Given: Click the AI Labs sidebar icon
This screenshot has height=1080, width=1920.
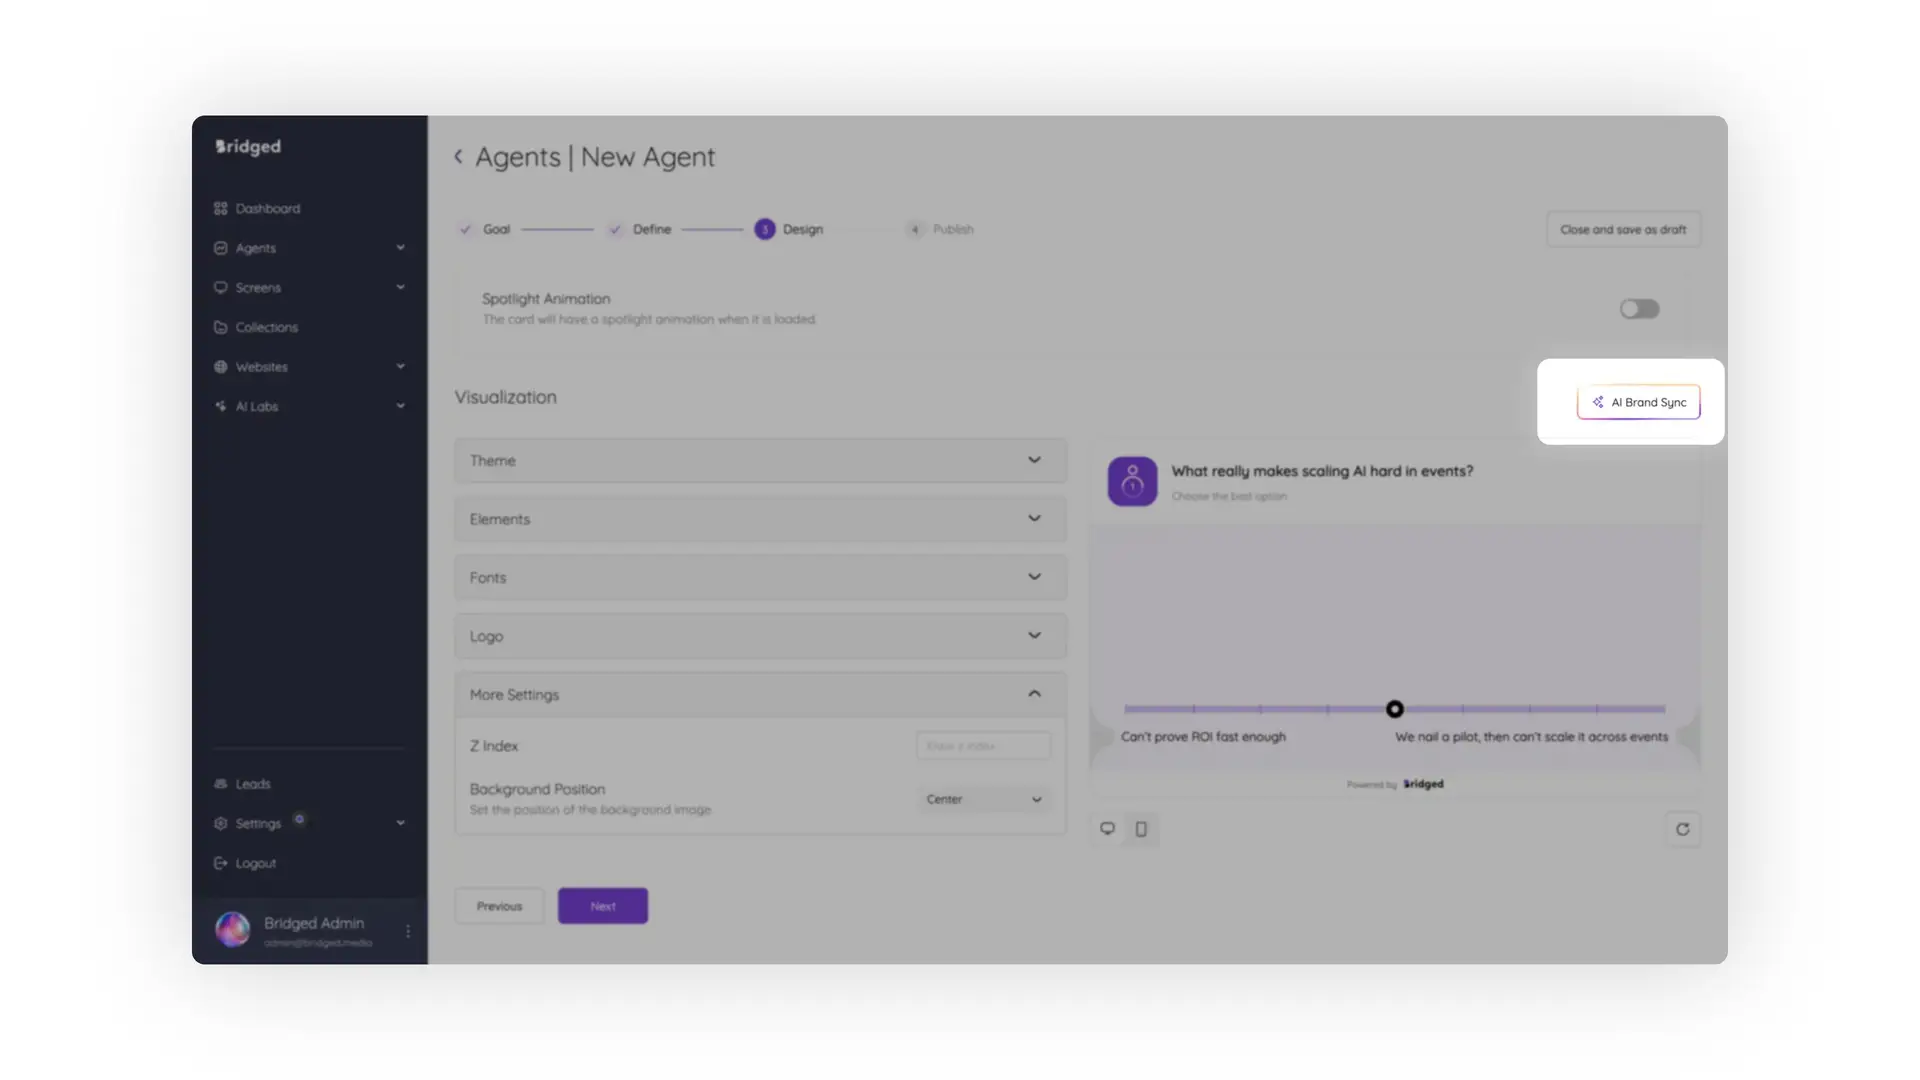Looking at the screenshot, I should point(221,406).
